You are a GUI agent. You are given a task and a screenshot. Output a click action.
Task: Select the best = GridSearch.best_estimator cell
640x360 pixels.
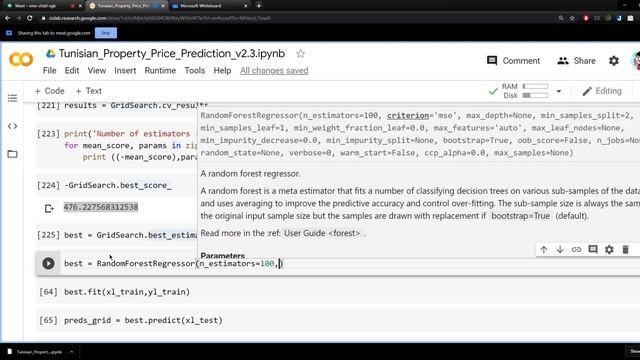[x=131, y=236]
